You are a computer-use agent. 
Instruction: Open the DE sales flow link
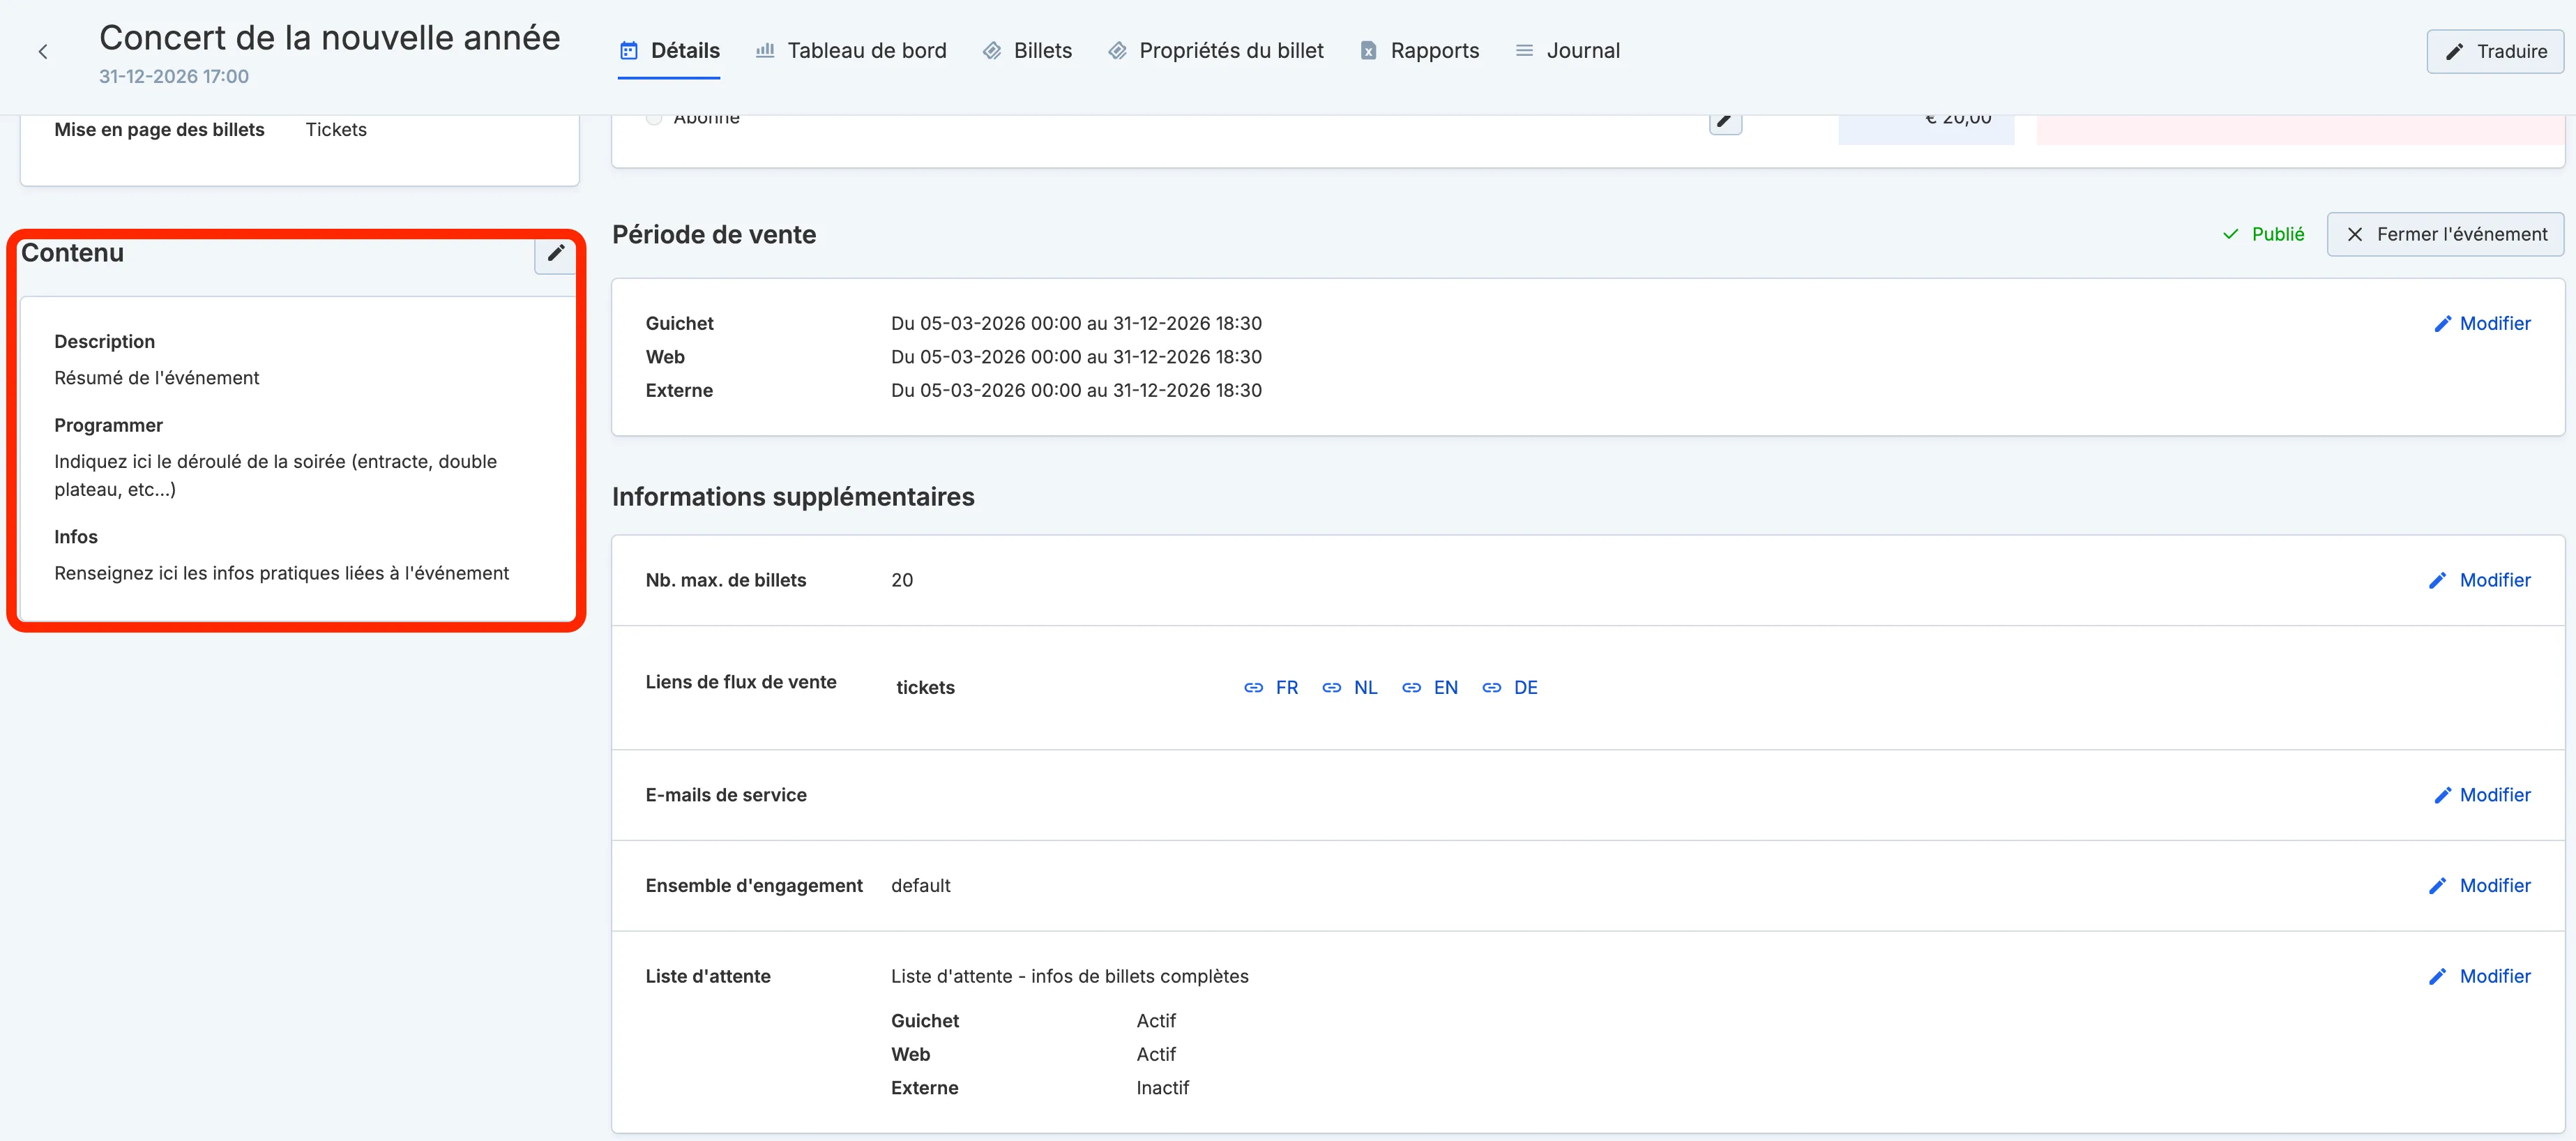1510,688
